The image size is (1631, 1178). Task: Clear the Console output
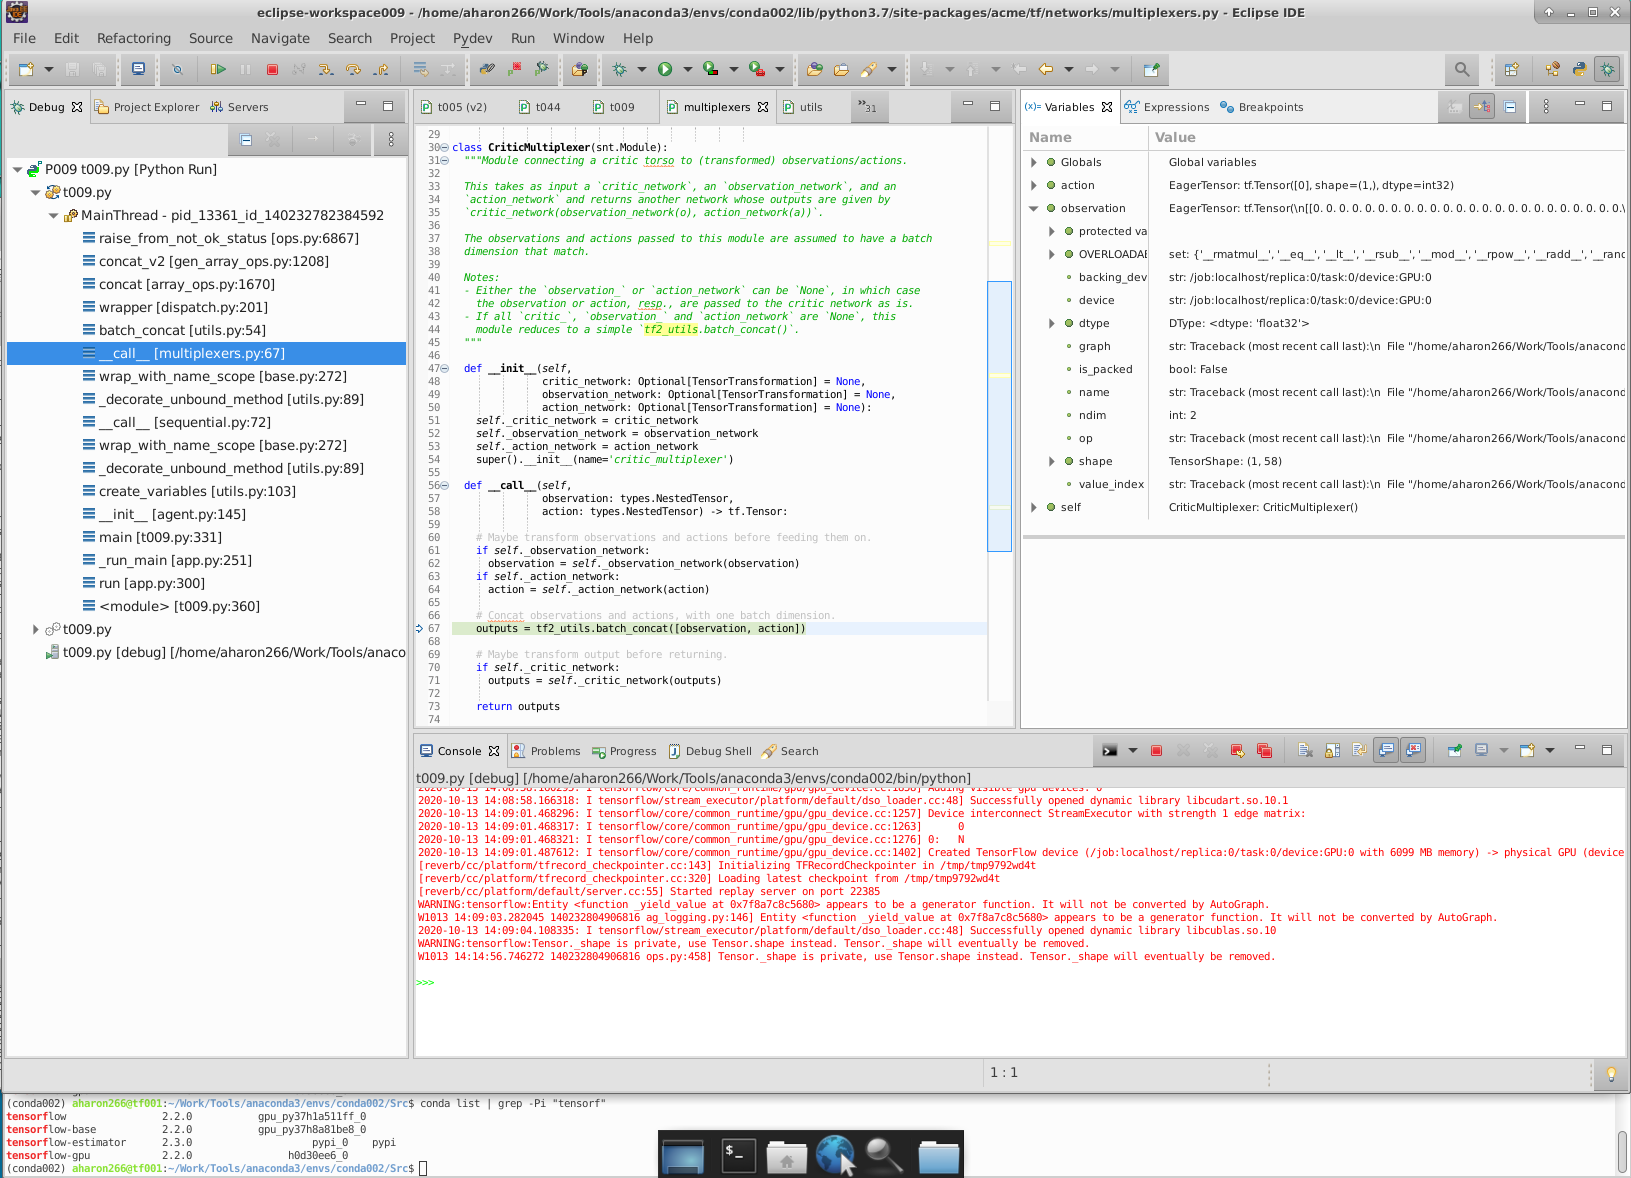click(1306, 750)
